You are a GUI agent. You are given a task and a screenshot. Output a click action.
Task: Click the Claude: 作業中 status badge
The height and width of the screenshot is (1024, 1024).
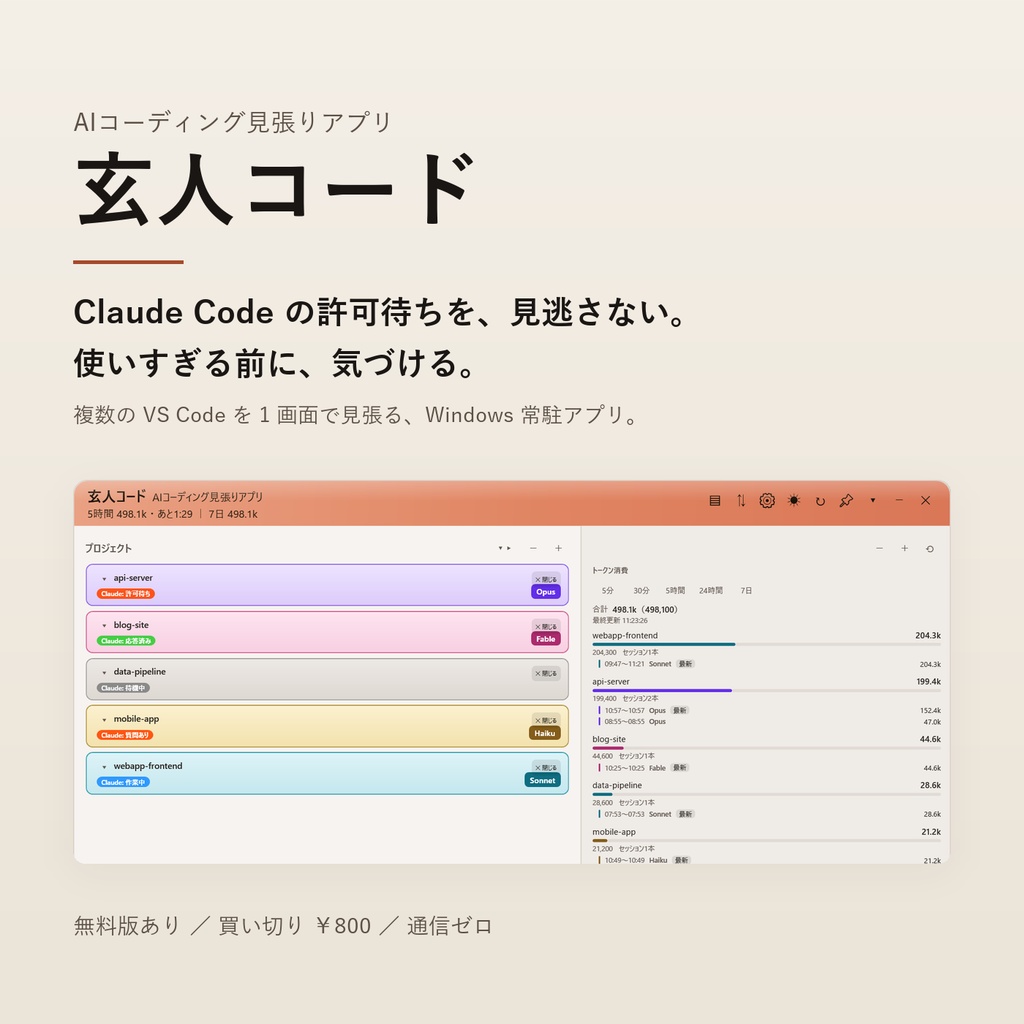(x=123, y=782)
